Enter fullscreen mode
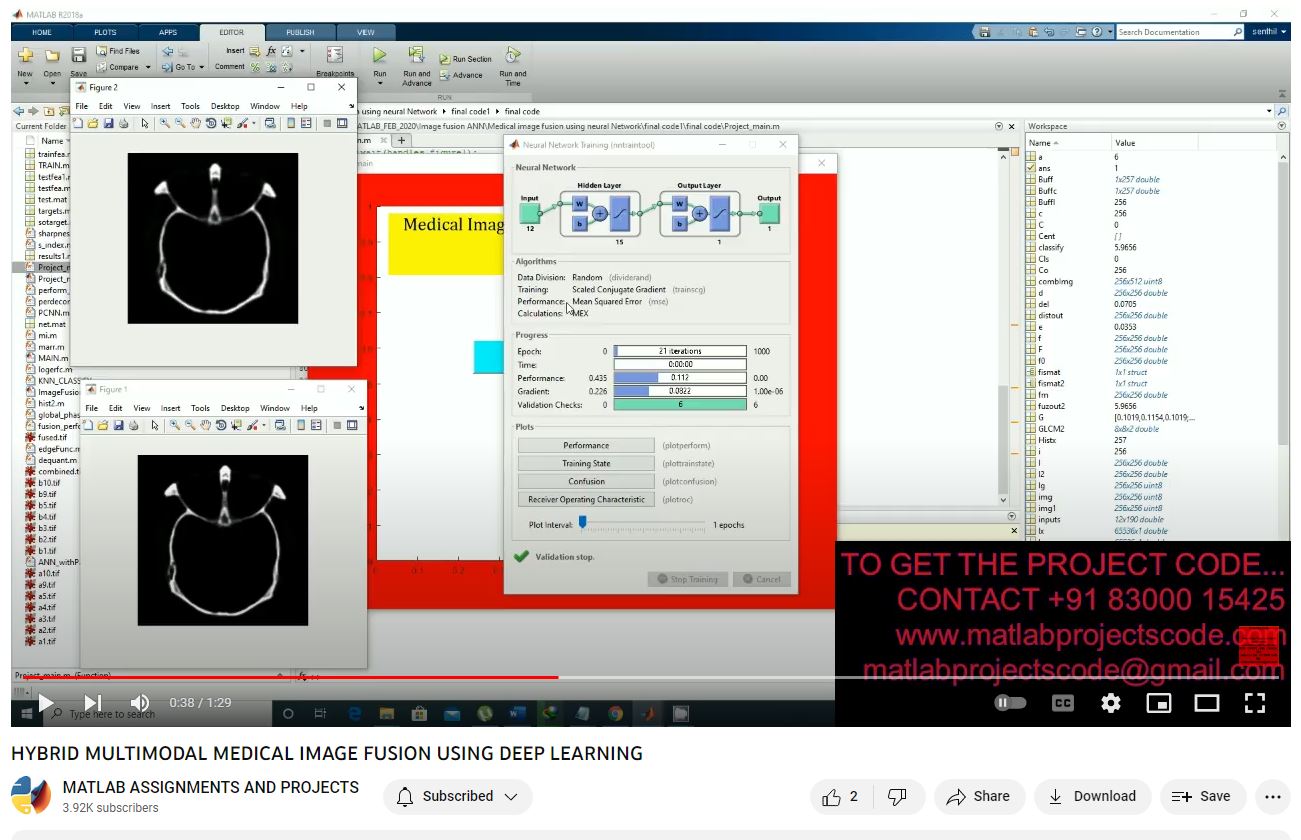The width and height of the screenshot is (1301, 840). click(1255, 703)
